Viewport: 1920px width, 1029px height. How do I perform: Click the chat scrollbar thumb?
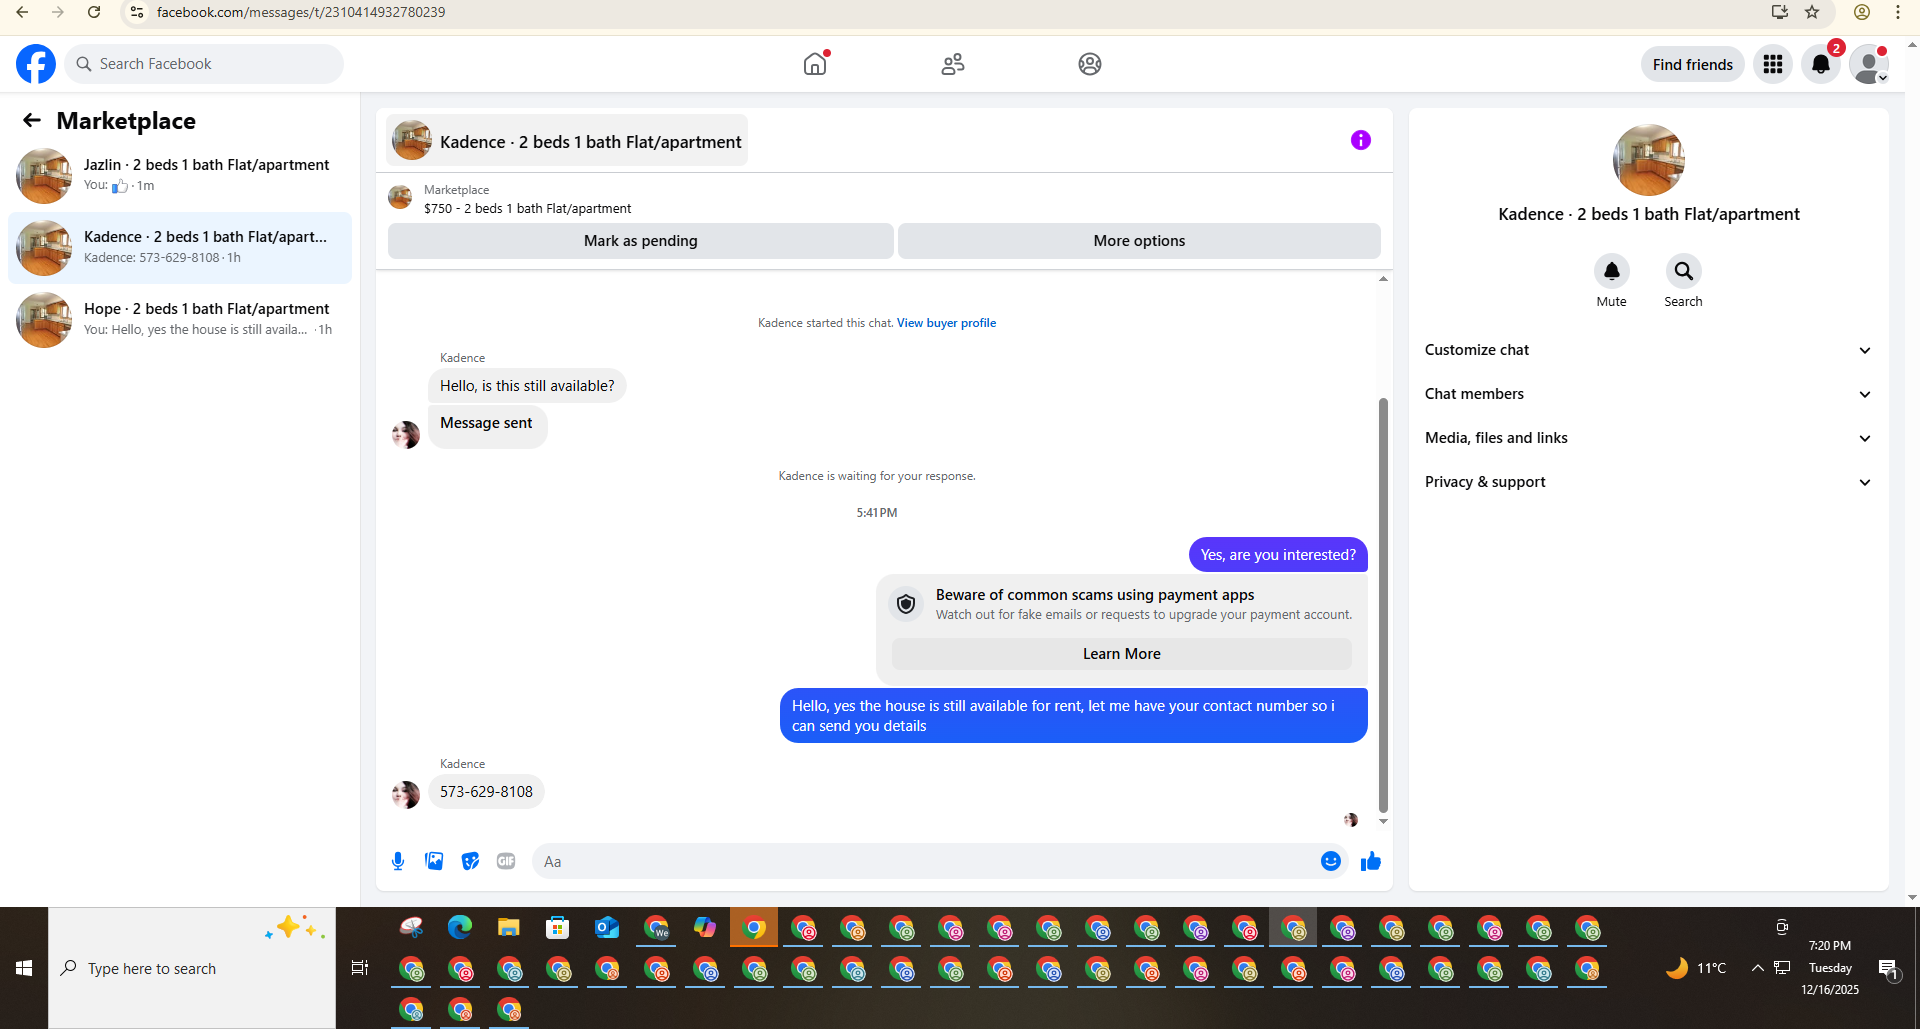point(1383,605)
